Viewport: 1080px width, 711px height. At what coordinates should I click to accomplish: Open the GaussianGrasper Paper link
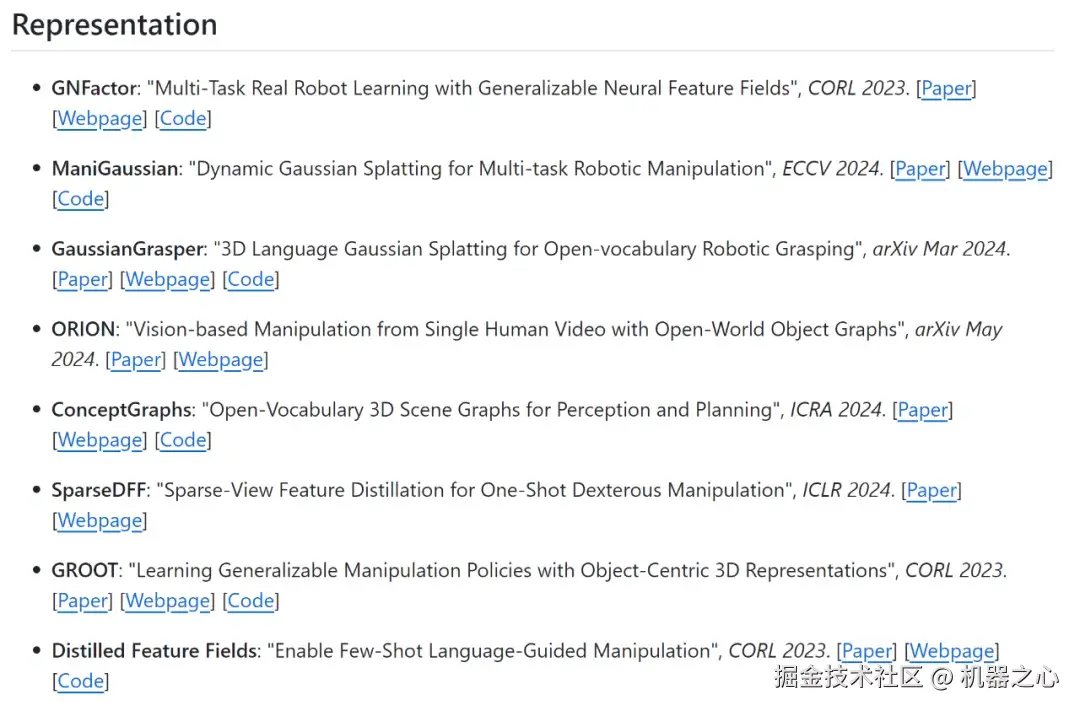[83, 280]
